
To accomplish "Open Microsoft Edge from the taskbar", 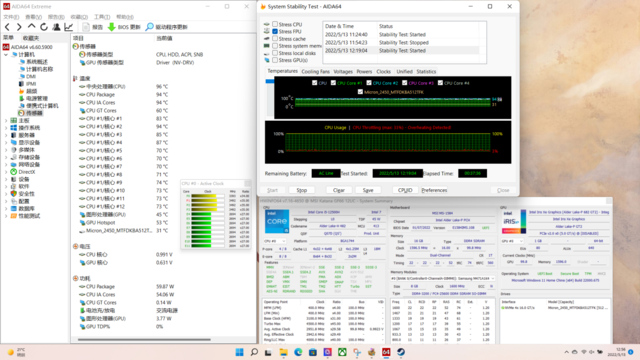I will tap(298, 352).
